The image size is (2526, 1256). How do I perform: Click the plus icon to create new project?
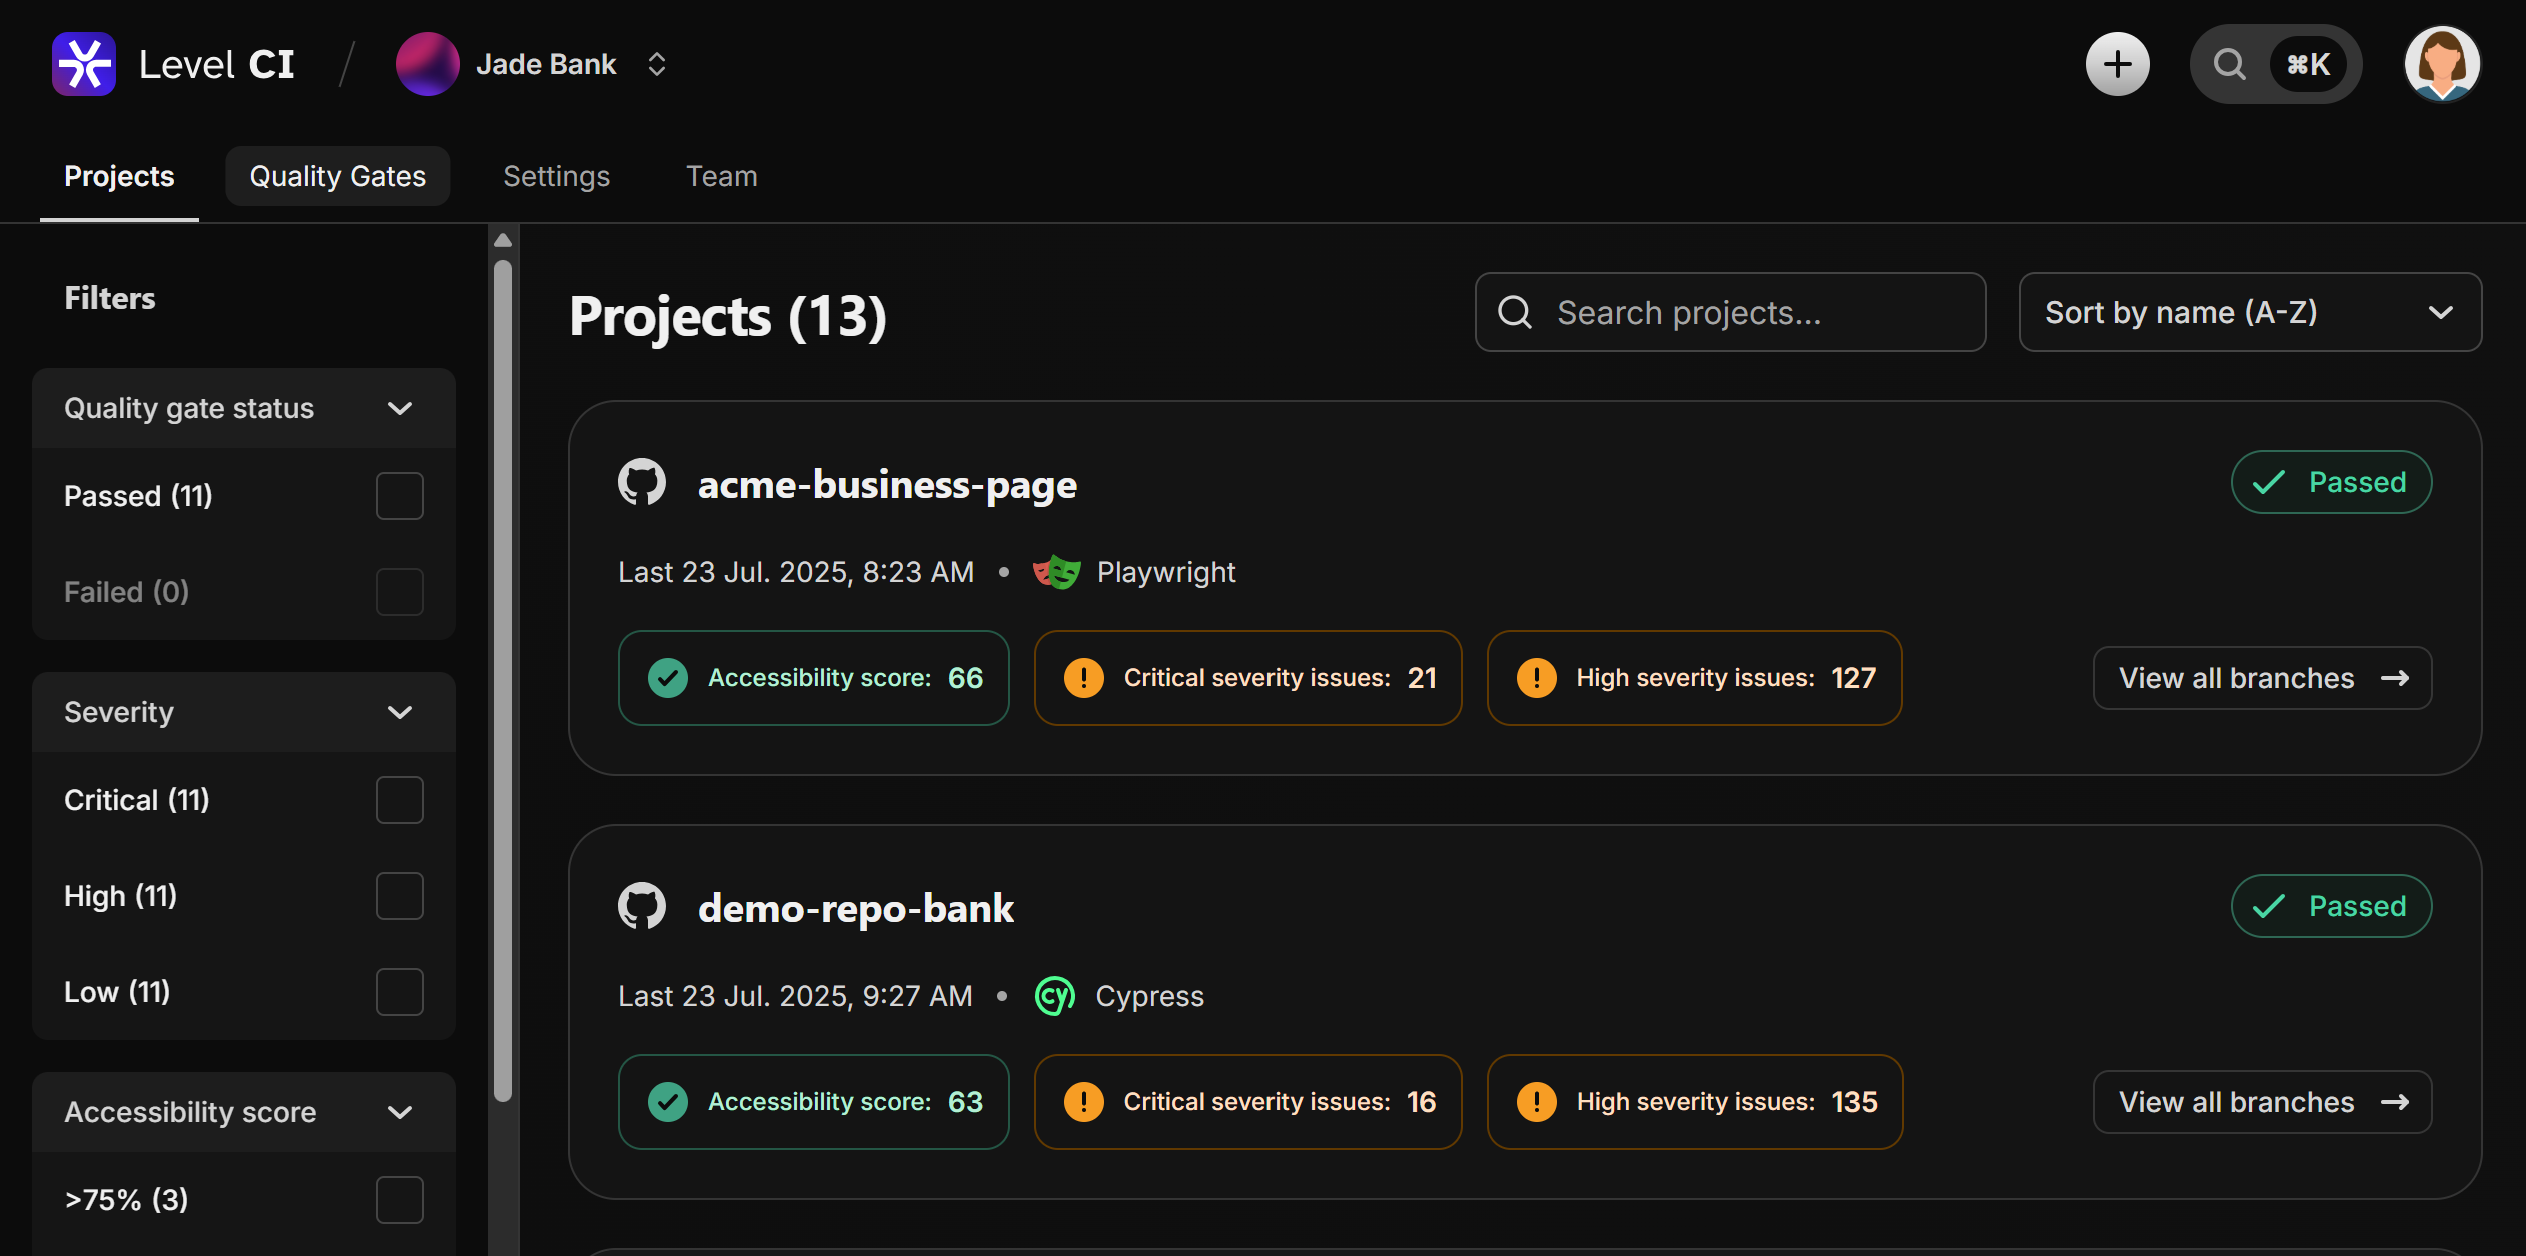pos(2117,63)
